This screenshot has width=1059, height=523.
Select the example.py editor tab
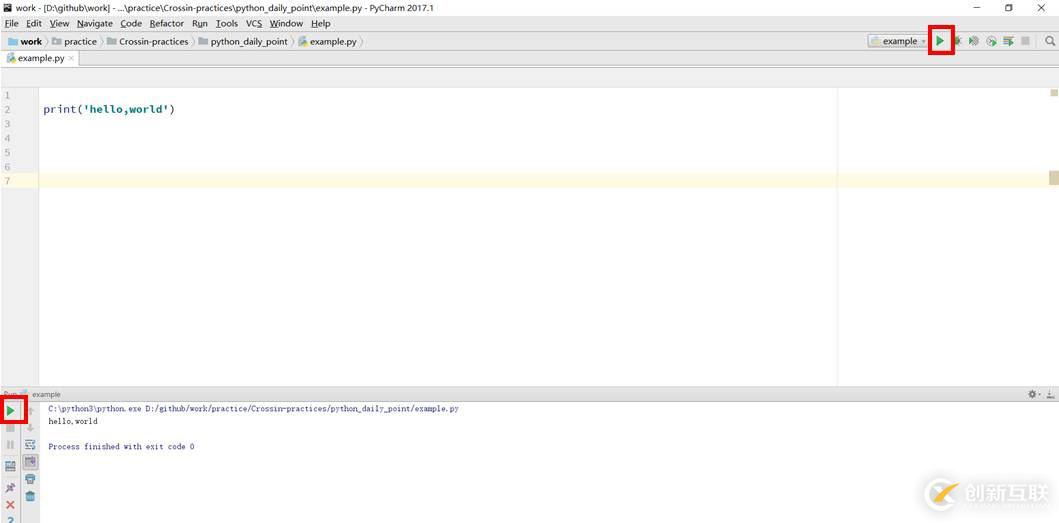[x=40, y=58]
